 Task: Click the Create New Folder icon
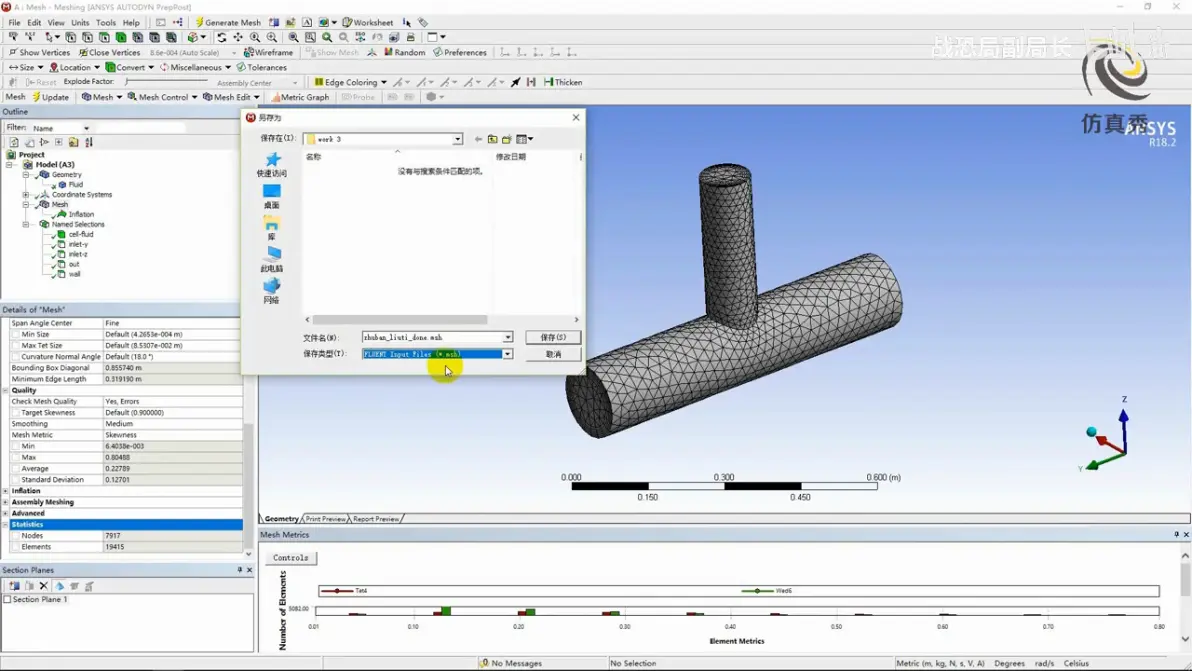pyautogui.click(x=507, y=139)
